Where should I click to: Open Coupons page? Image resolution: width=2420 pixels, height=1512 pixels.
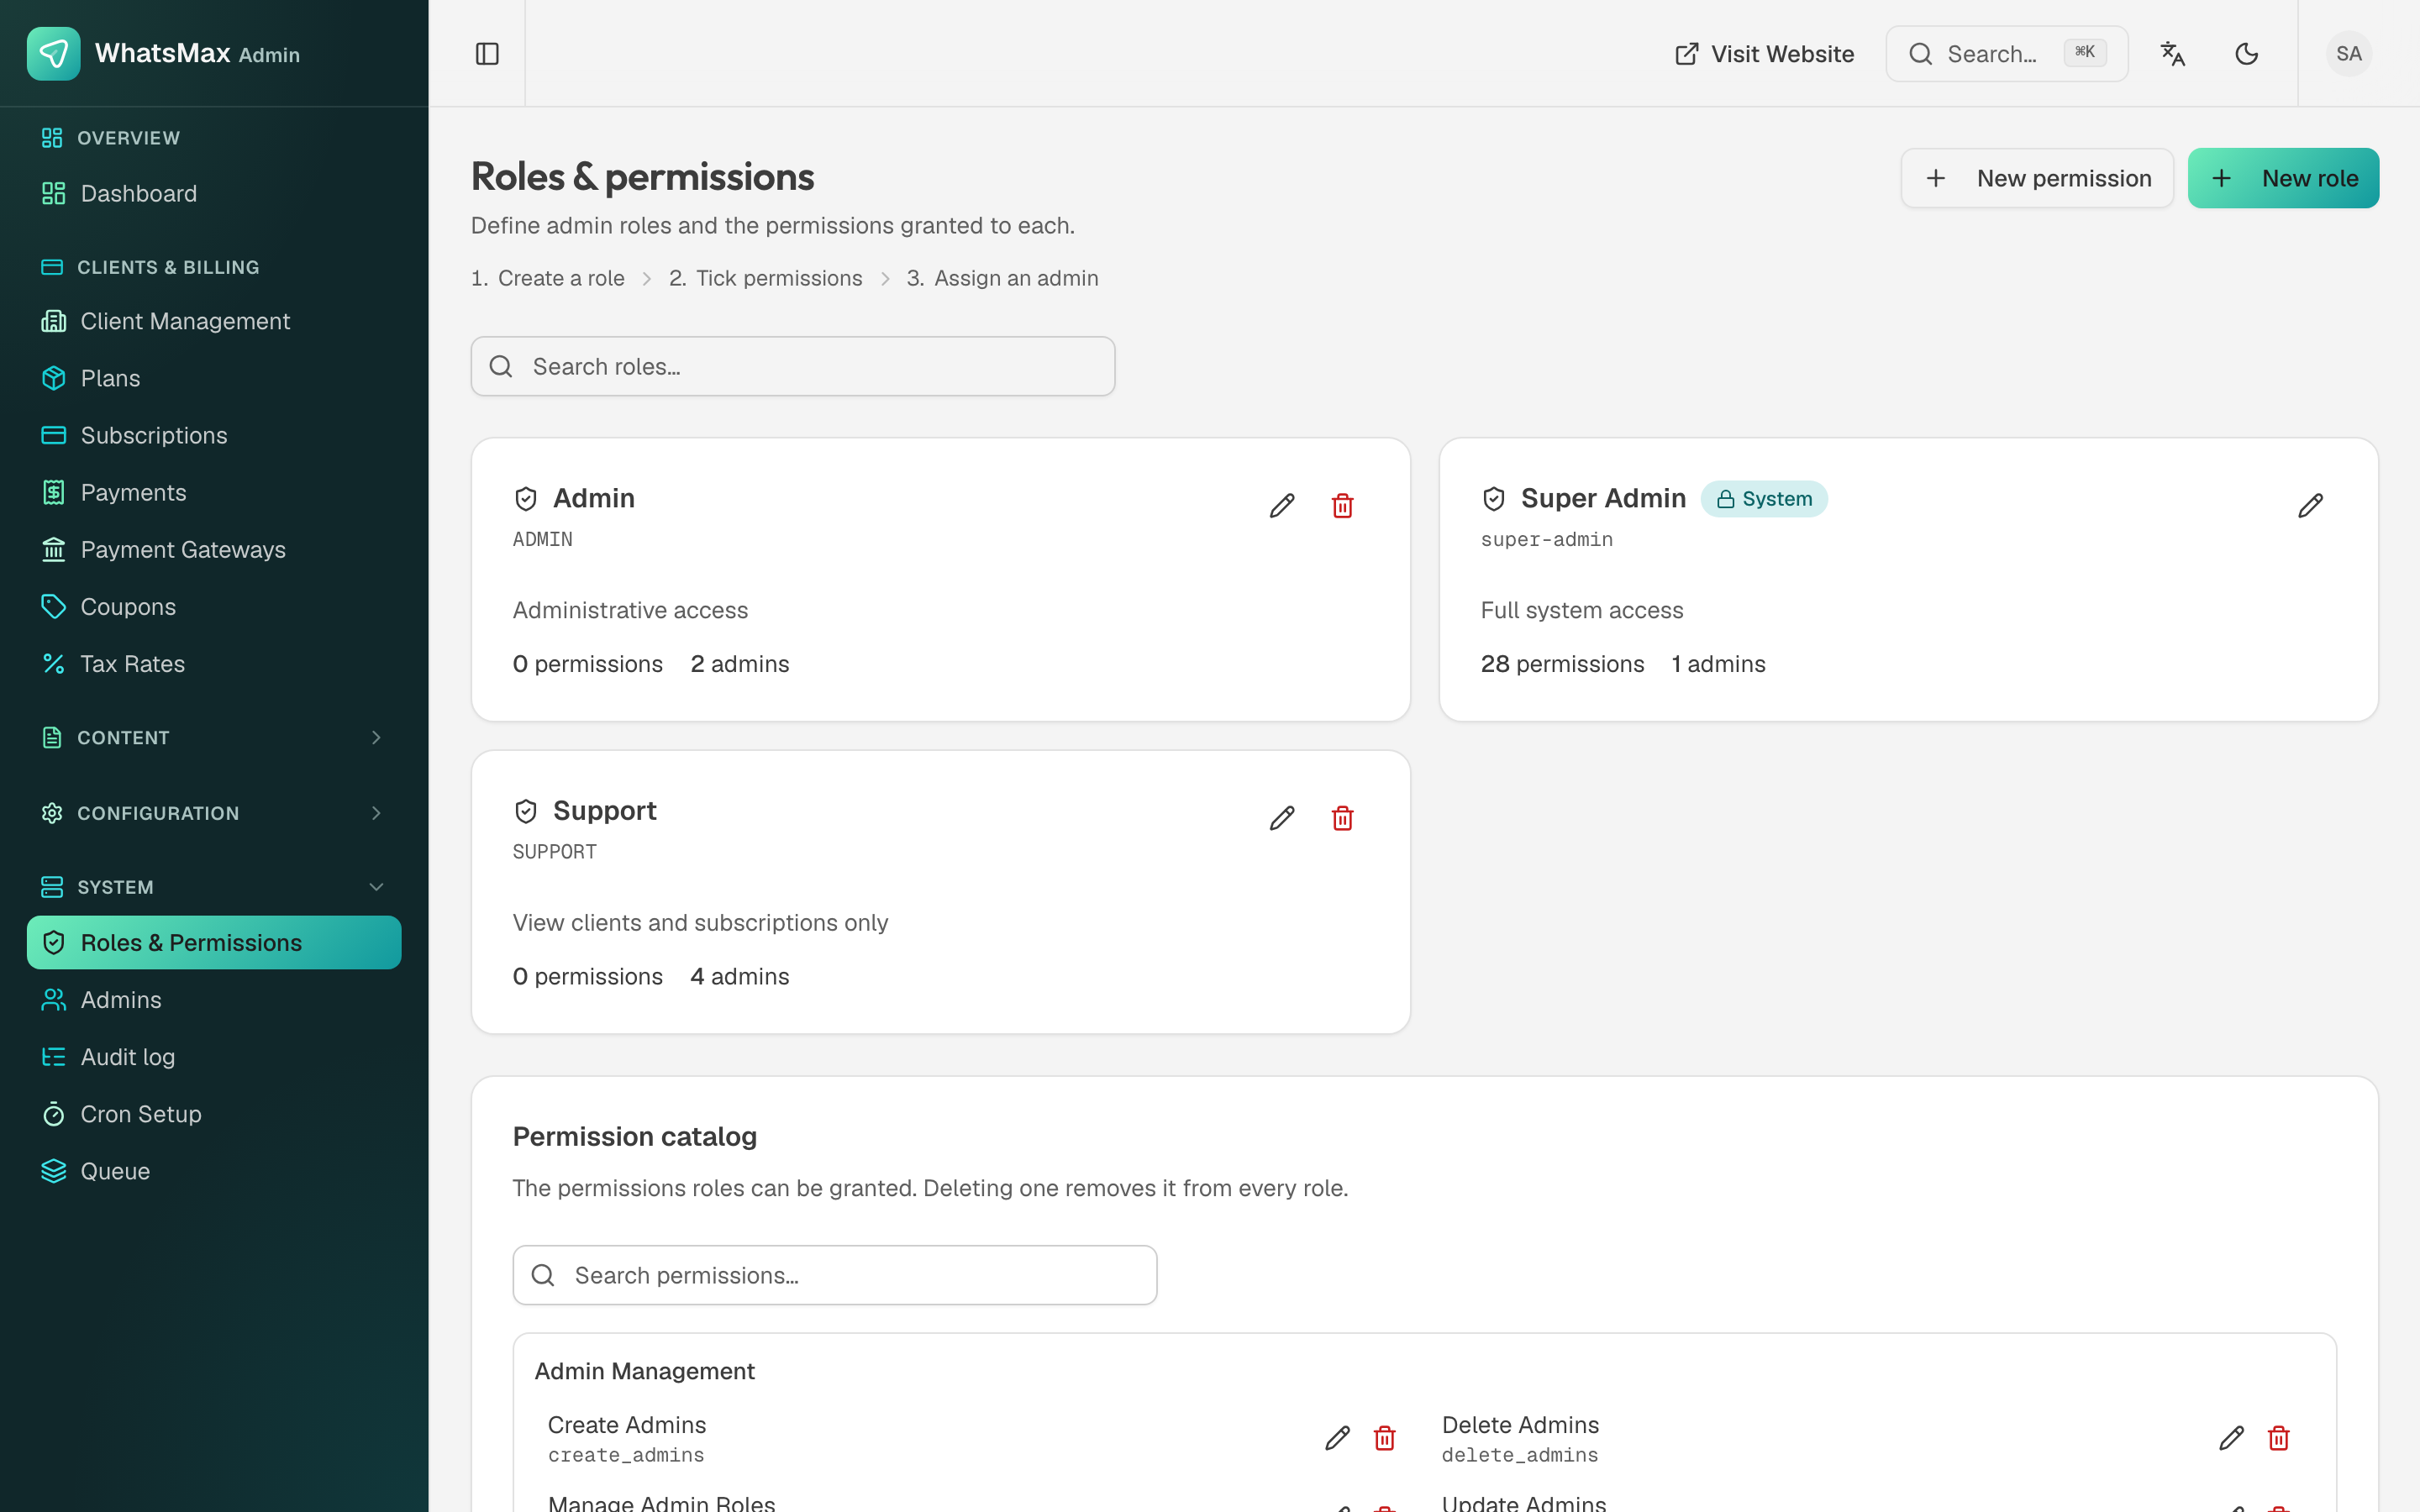pos(214,606)
